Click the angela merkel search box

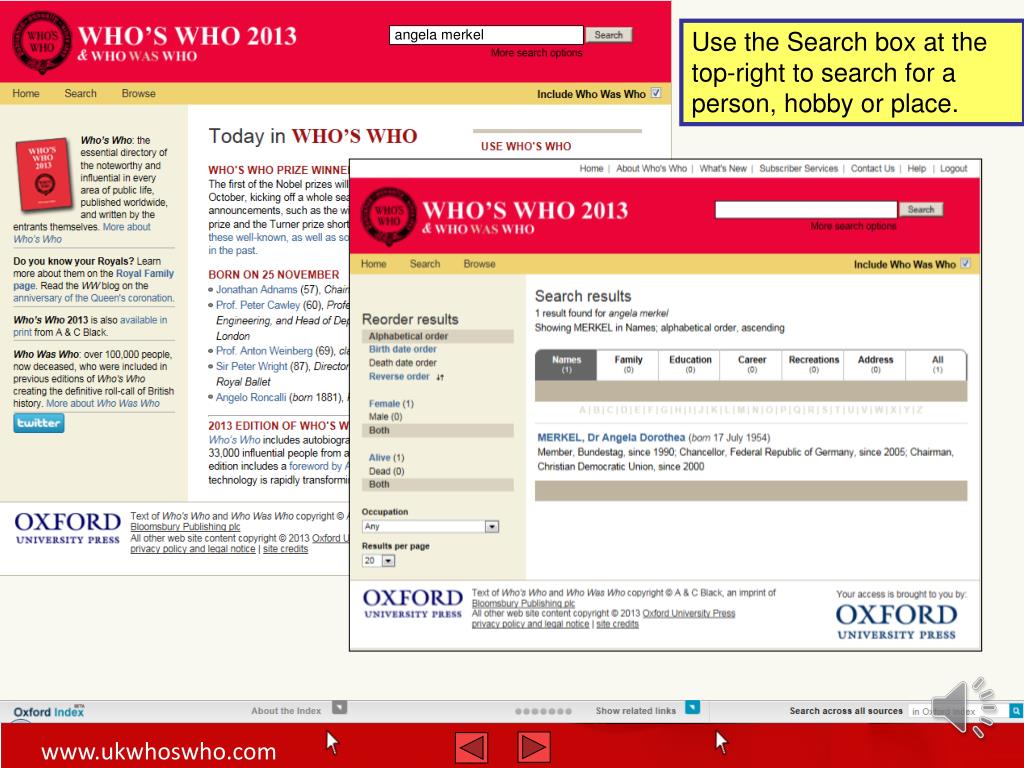[486, 35]
